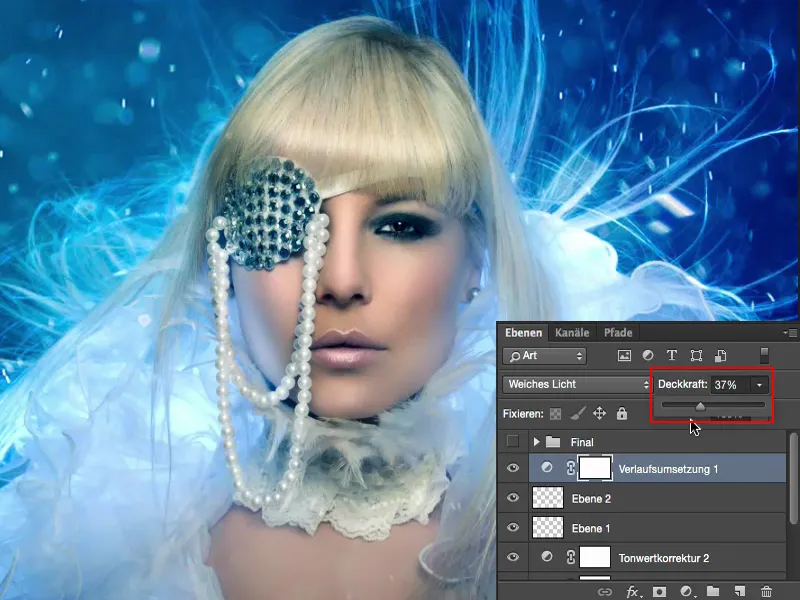Click the link layers icon
Image resolution: width=800 pixels, height=600 pixels.
605,592
